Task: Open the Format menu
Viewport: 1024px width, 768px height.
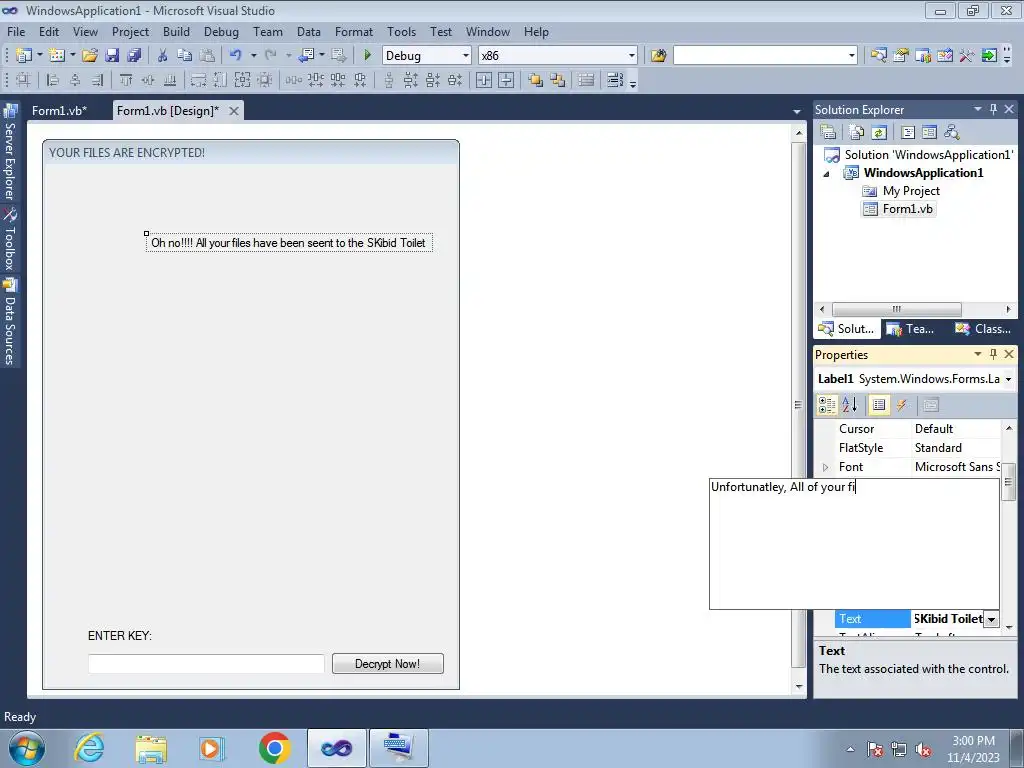Action: click(x=354, y=31)
